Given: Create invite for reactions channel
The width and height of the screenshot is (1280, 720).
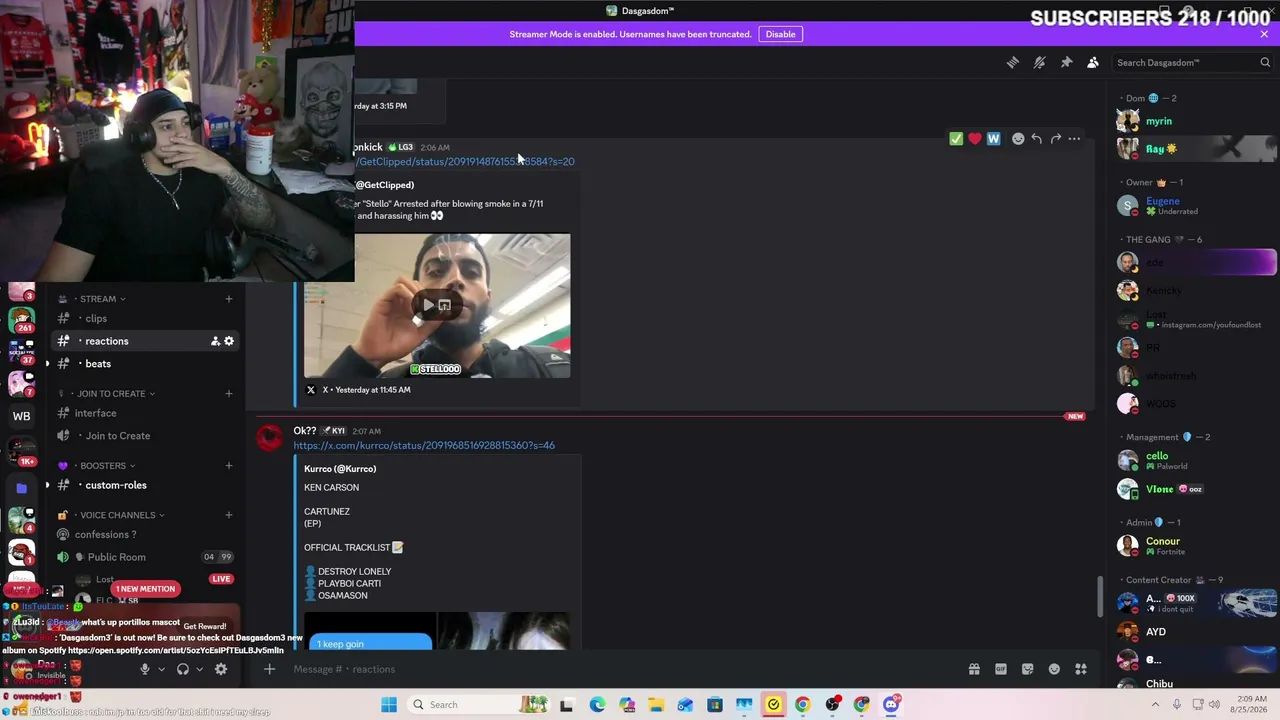Looking at the screenshot, I should pos(215,341).
